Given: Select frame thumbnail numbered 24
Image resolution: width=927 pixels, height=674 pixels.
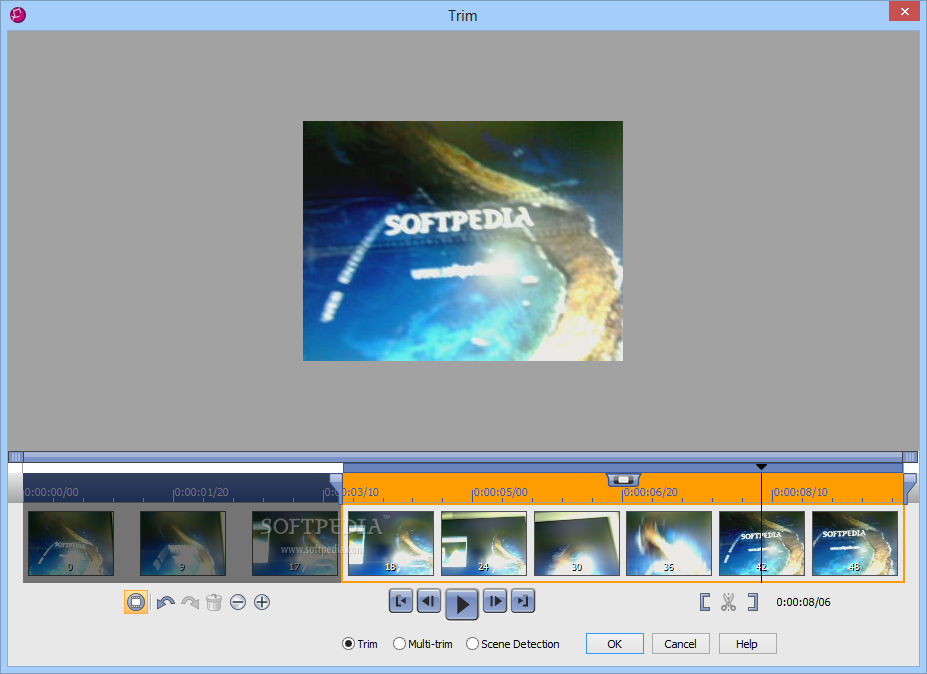Looking at the screenshot, I should [484, 543].
